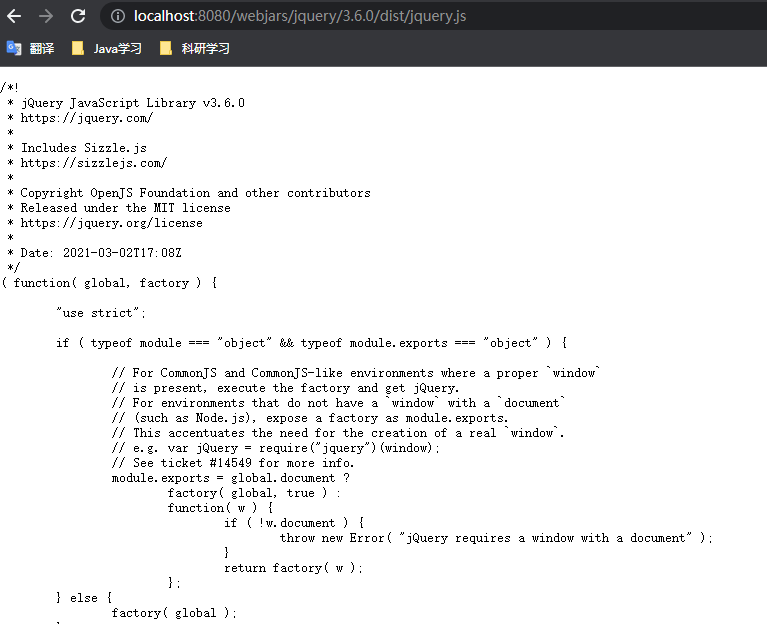Click the yellow Java学习 folder icon

tap(78, 48)
